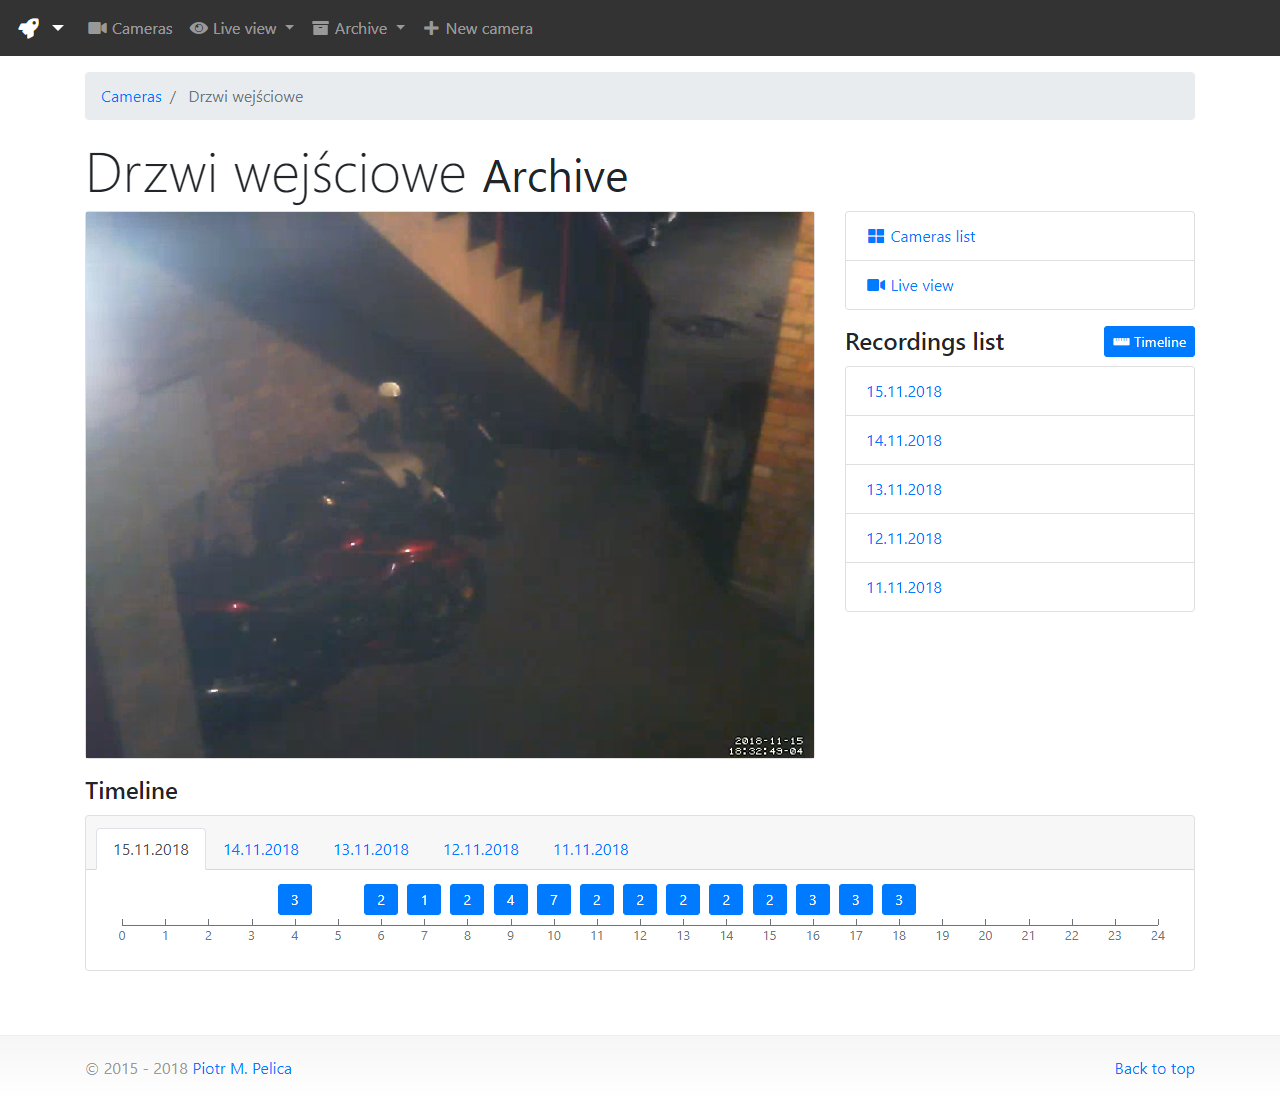The height and width of the screenshot is (1100, 1280).
Task: Open the 13.11.2018 timeline tab
Action: click(x=371, y=849)
